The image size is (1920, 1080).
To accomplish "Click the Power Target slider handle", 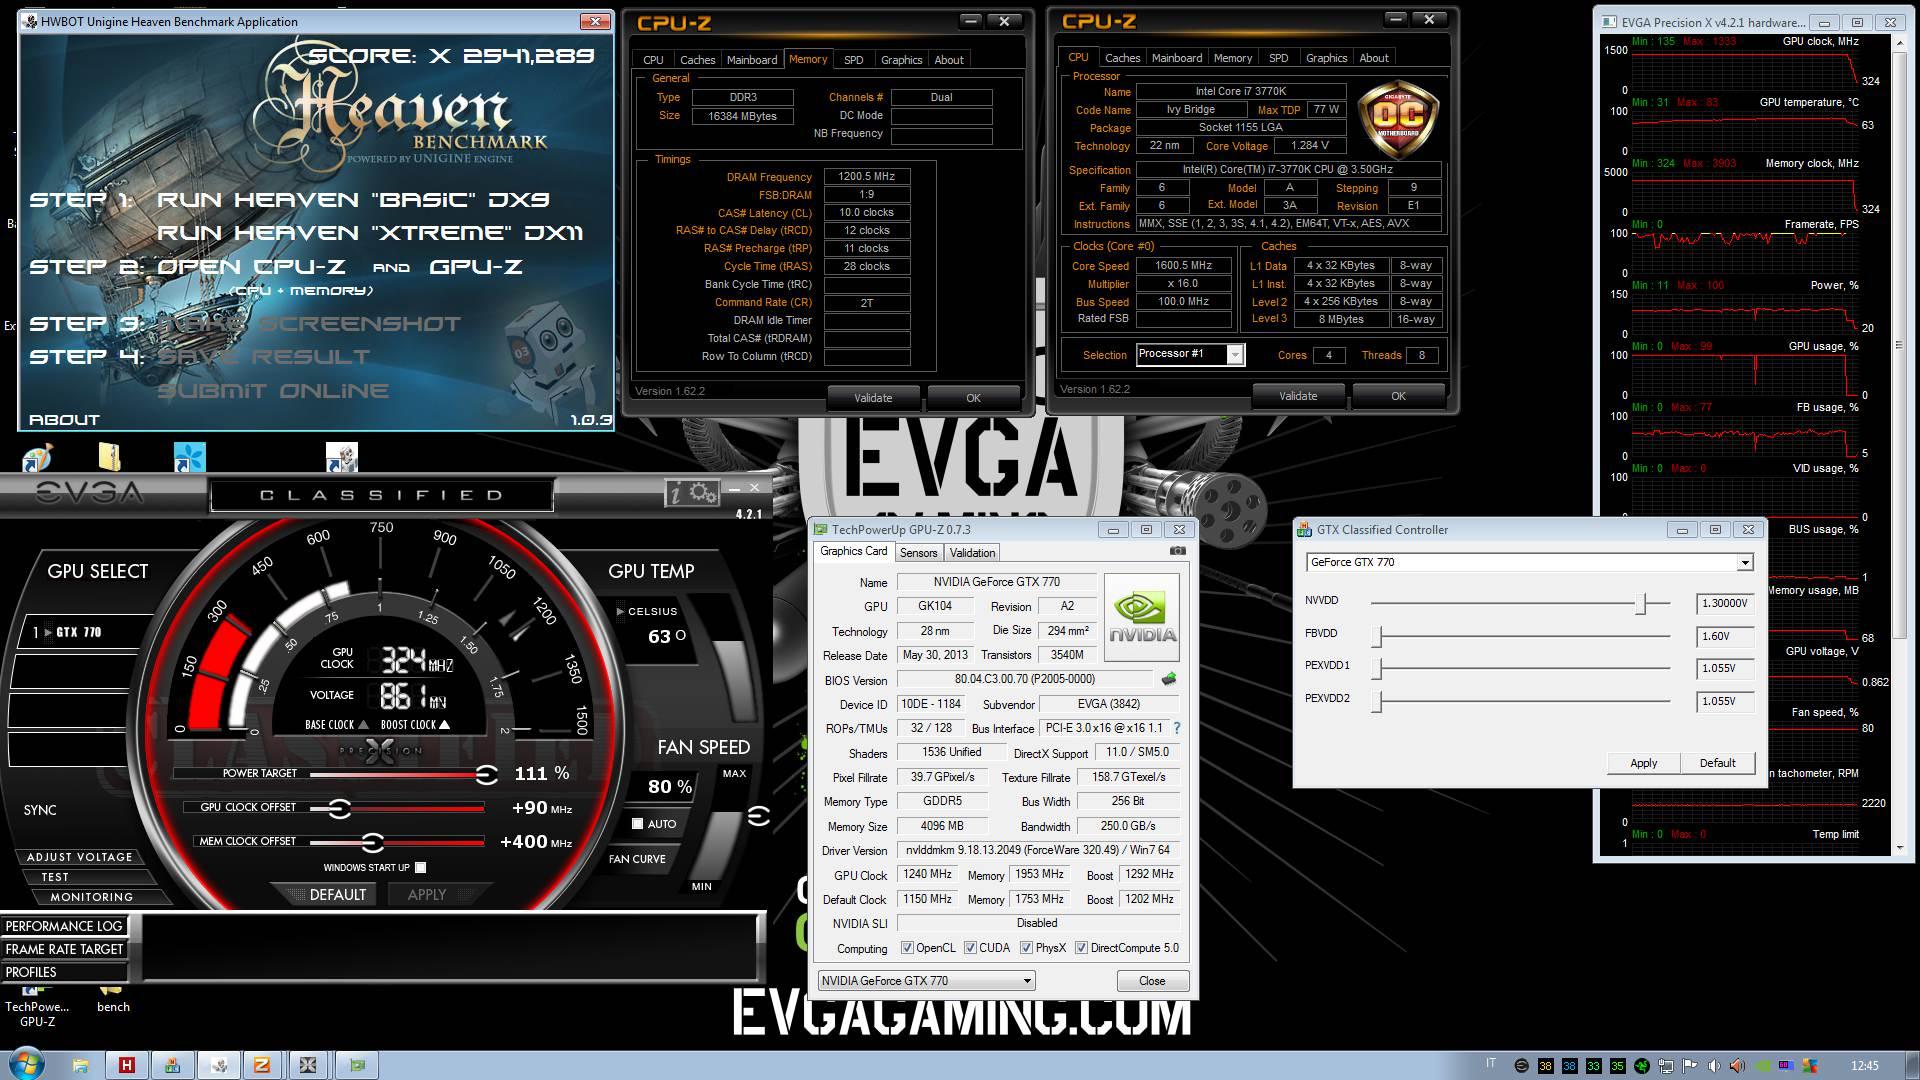I will pos(486,774).
